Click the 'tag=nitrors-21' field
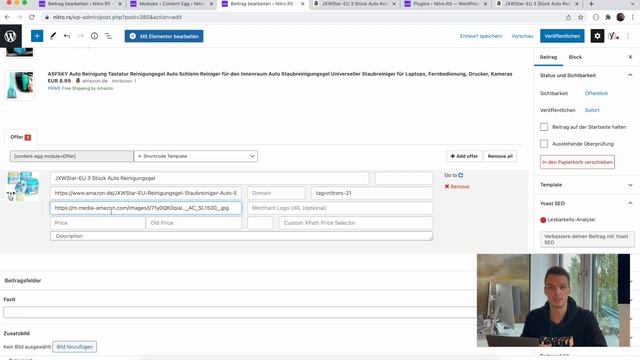Screen dimensions: 640x360 (x=372, y=193)
